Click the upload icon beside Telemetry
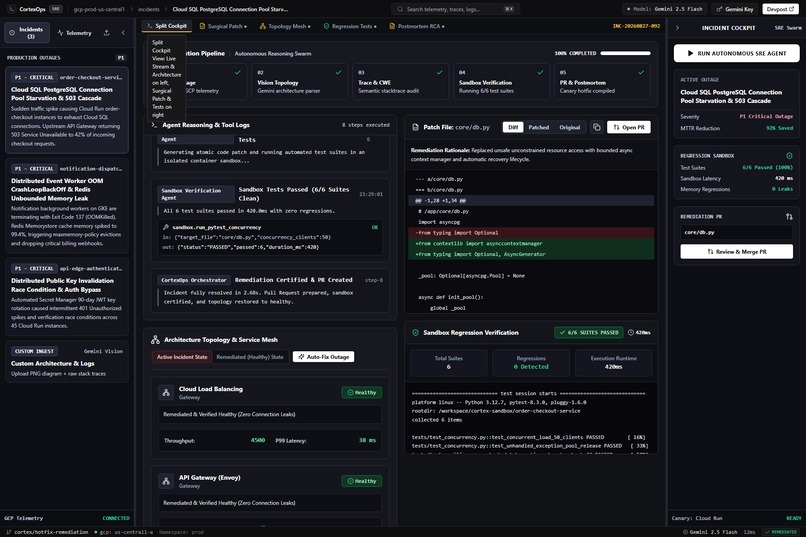 tap(106, 33)
